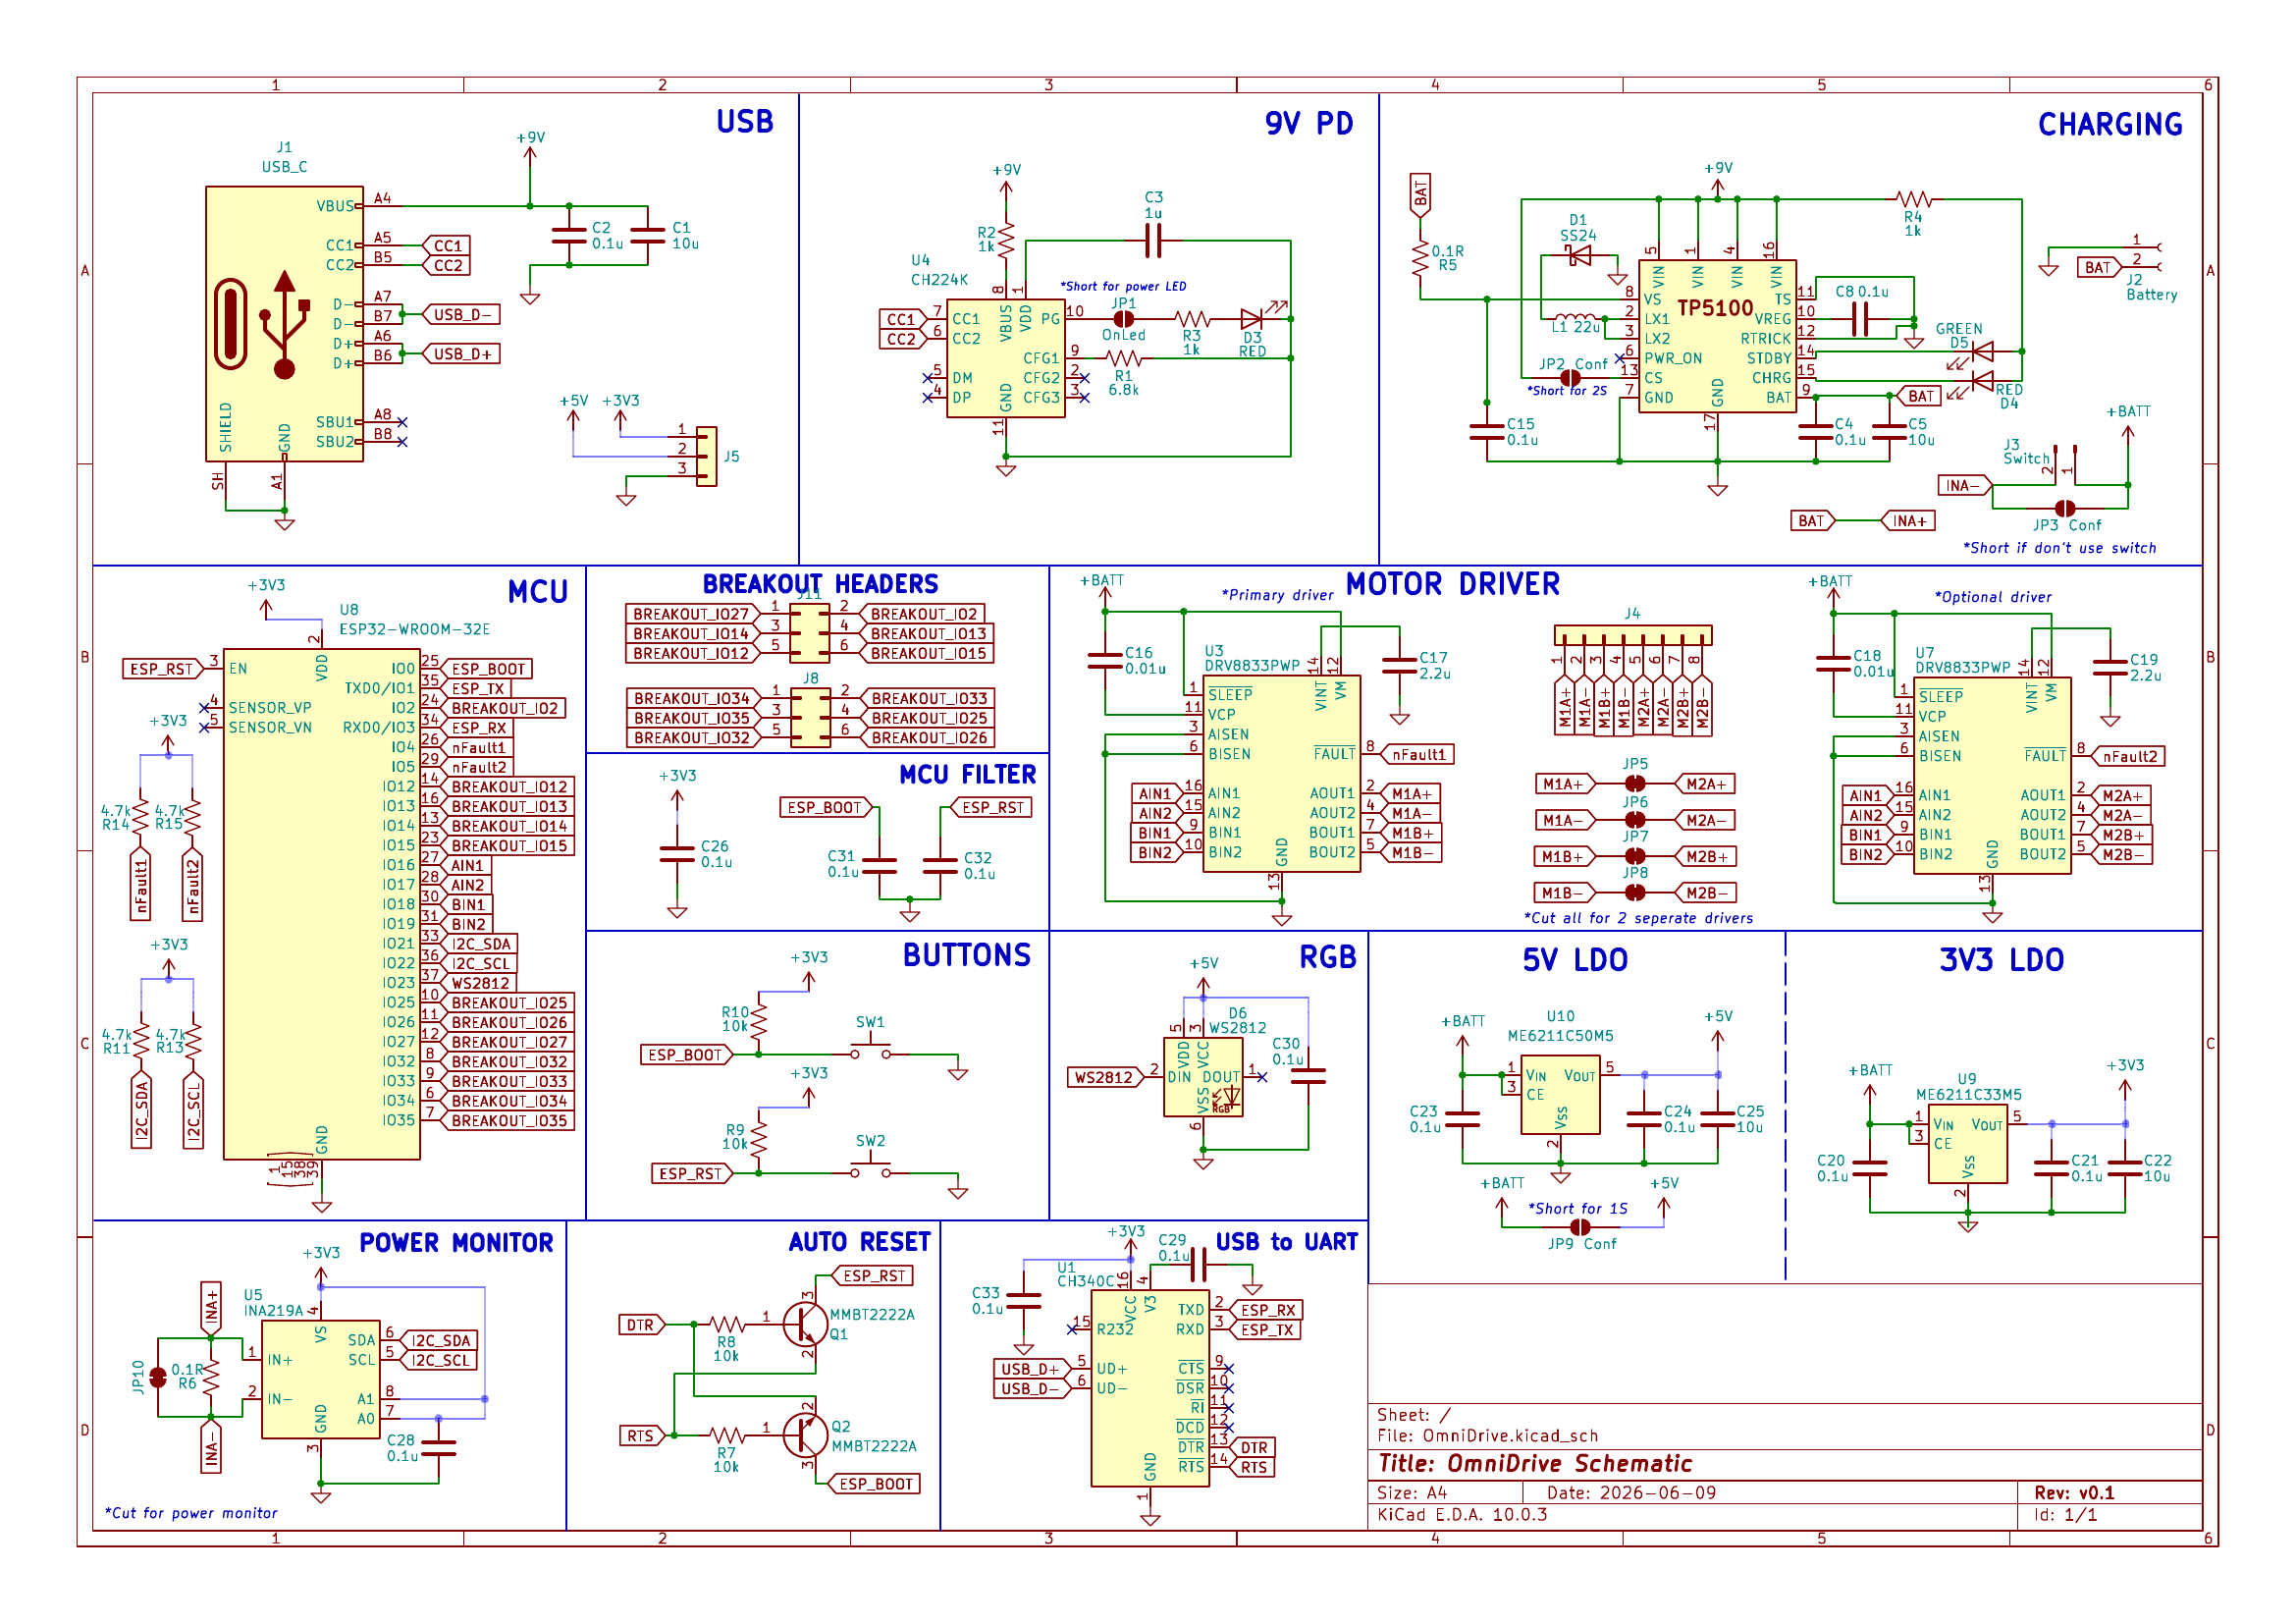This screenshot has width=2296, height=1624.
Task: Select the '*Cut for power monitor' note
Action: coord(191,1513)
